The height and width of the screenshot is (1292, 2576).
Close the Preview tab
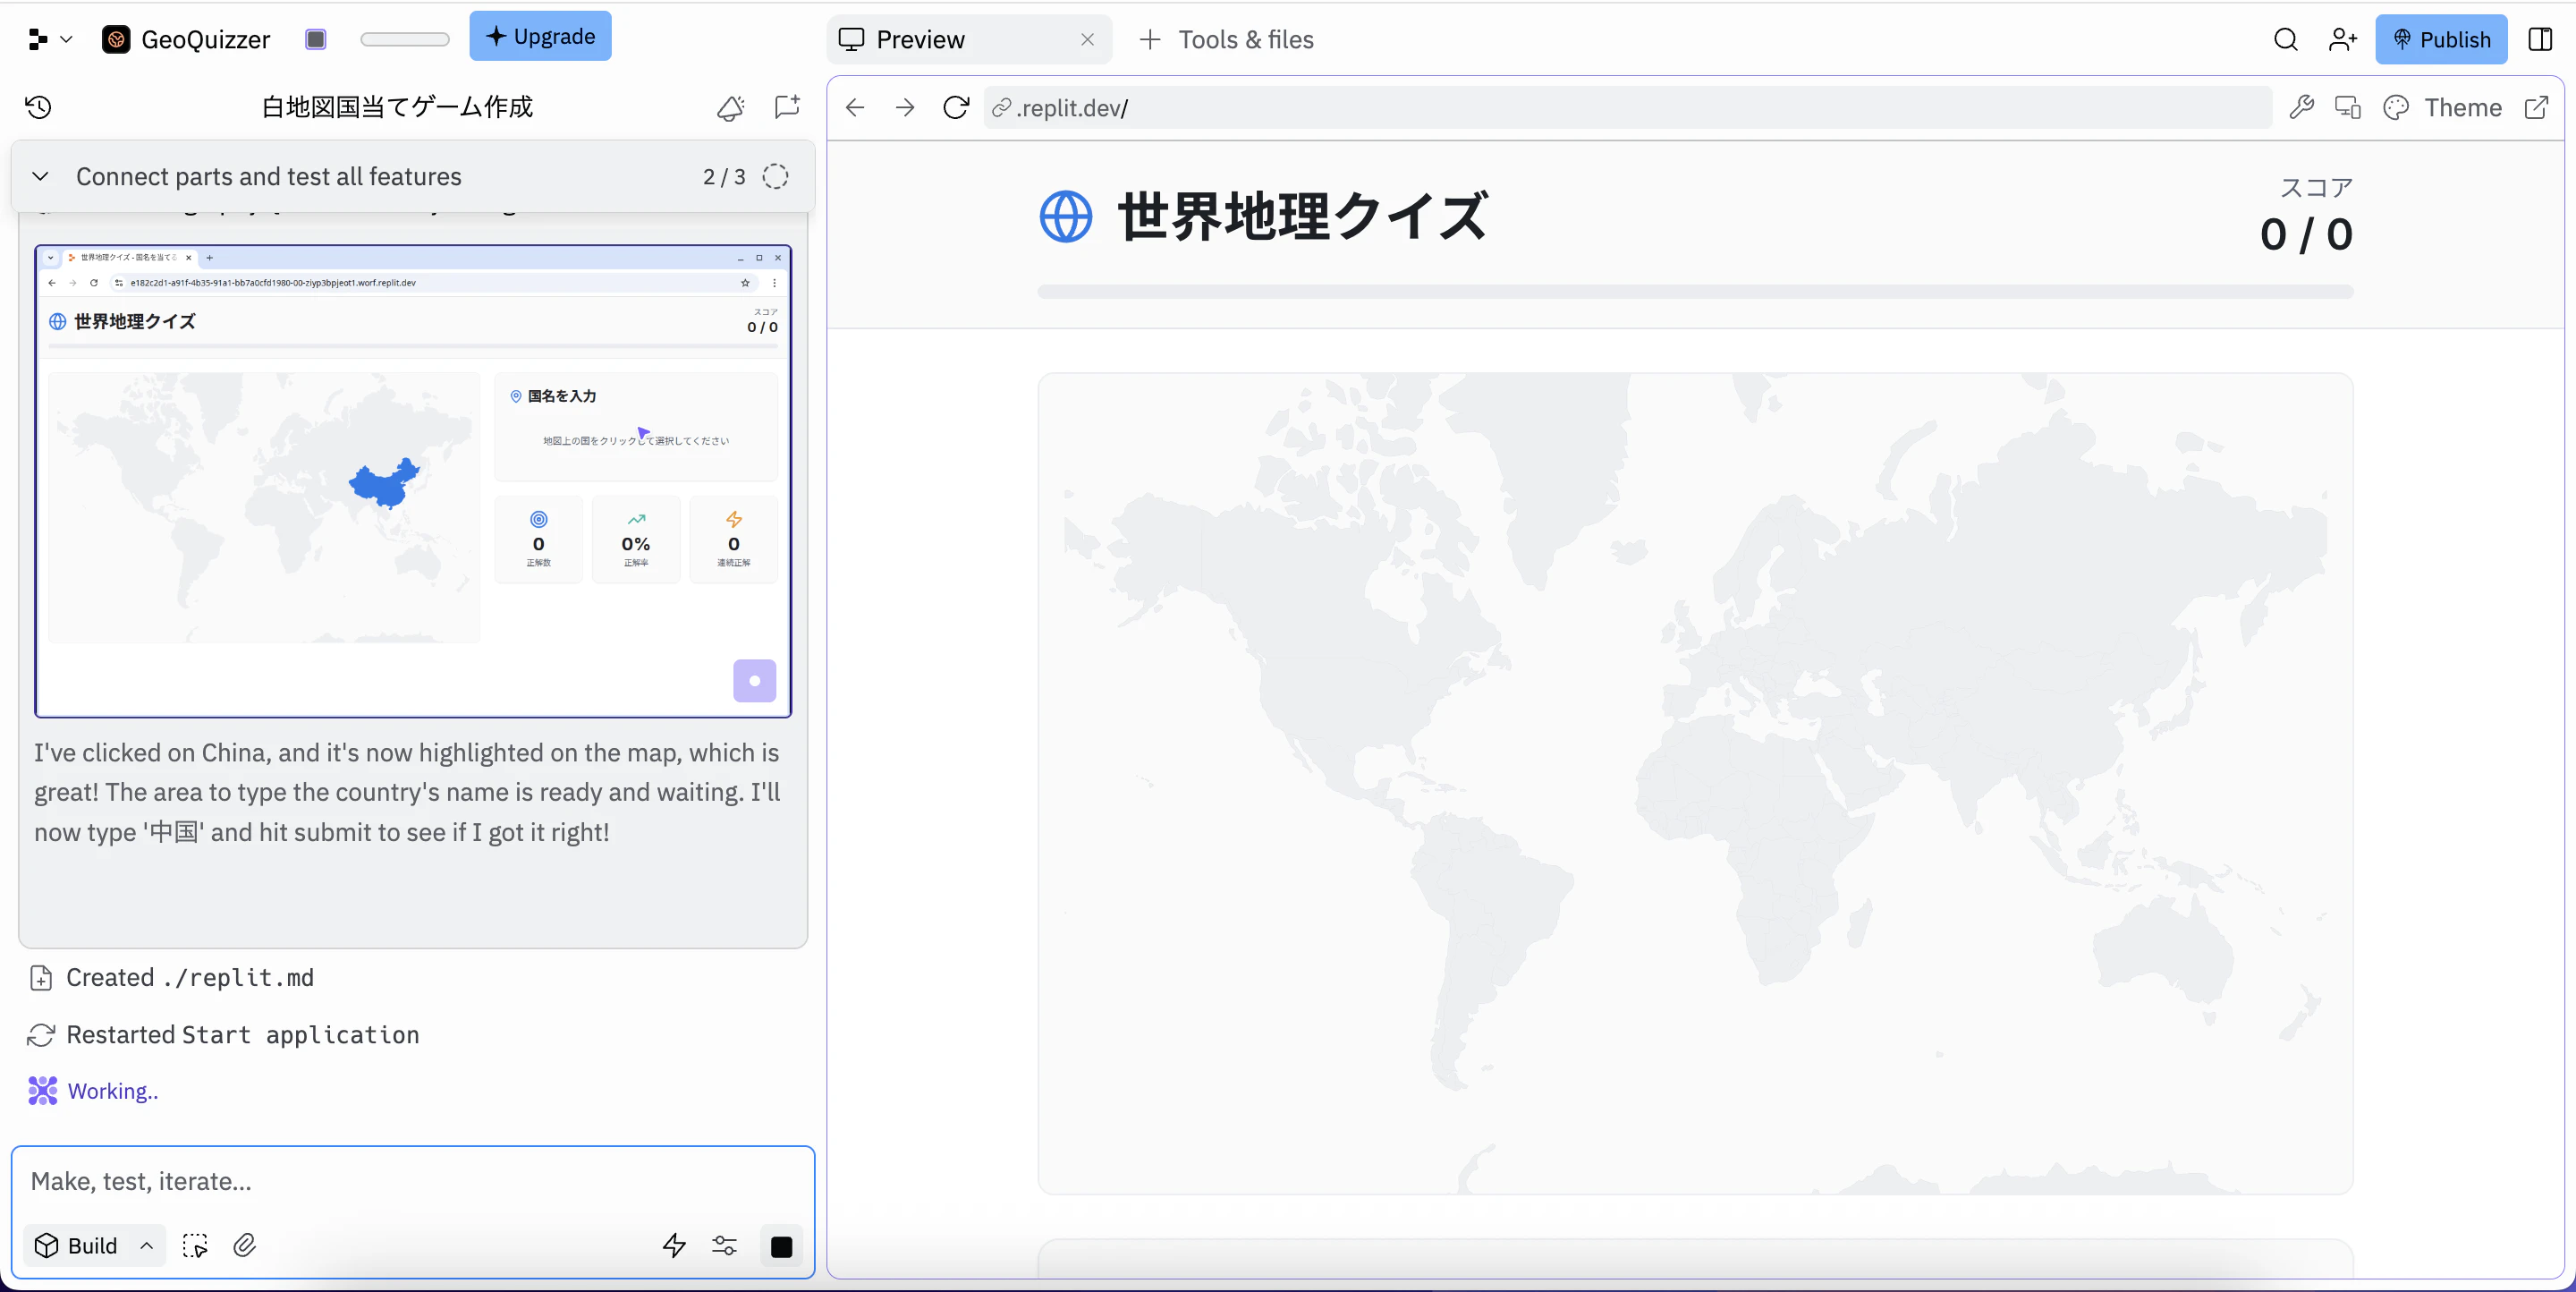coord(1087,39)
